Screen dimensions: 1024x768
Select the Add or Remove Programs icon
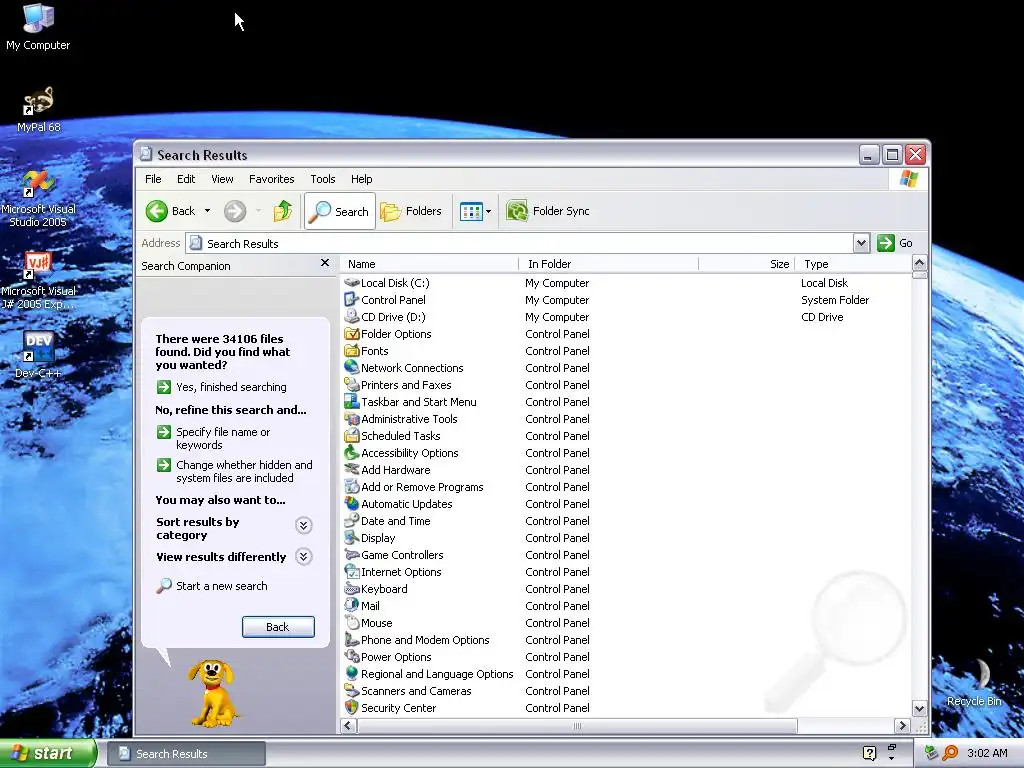point(352,487)
